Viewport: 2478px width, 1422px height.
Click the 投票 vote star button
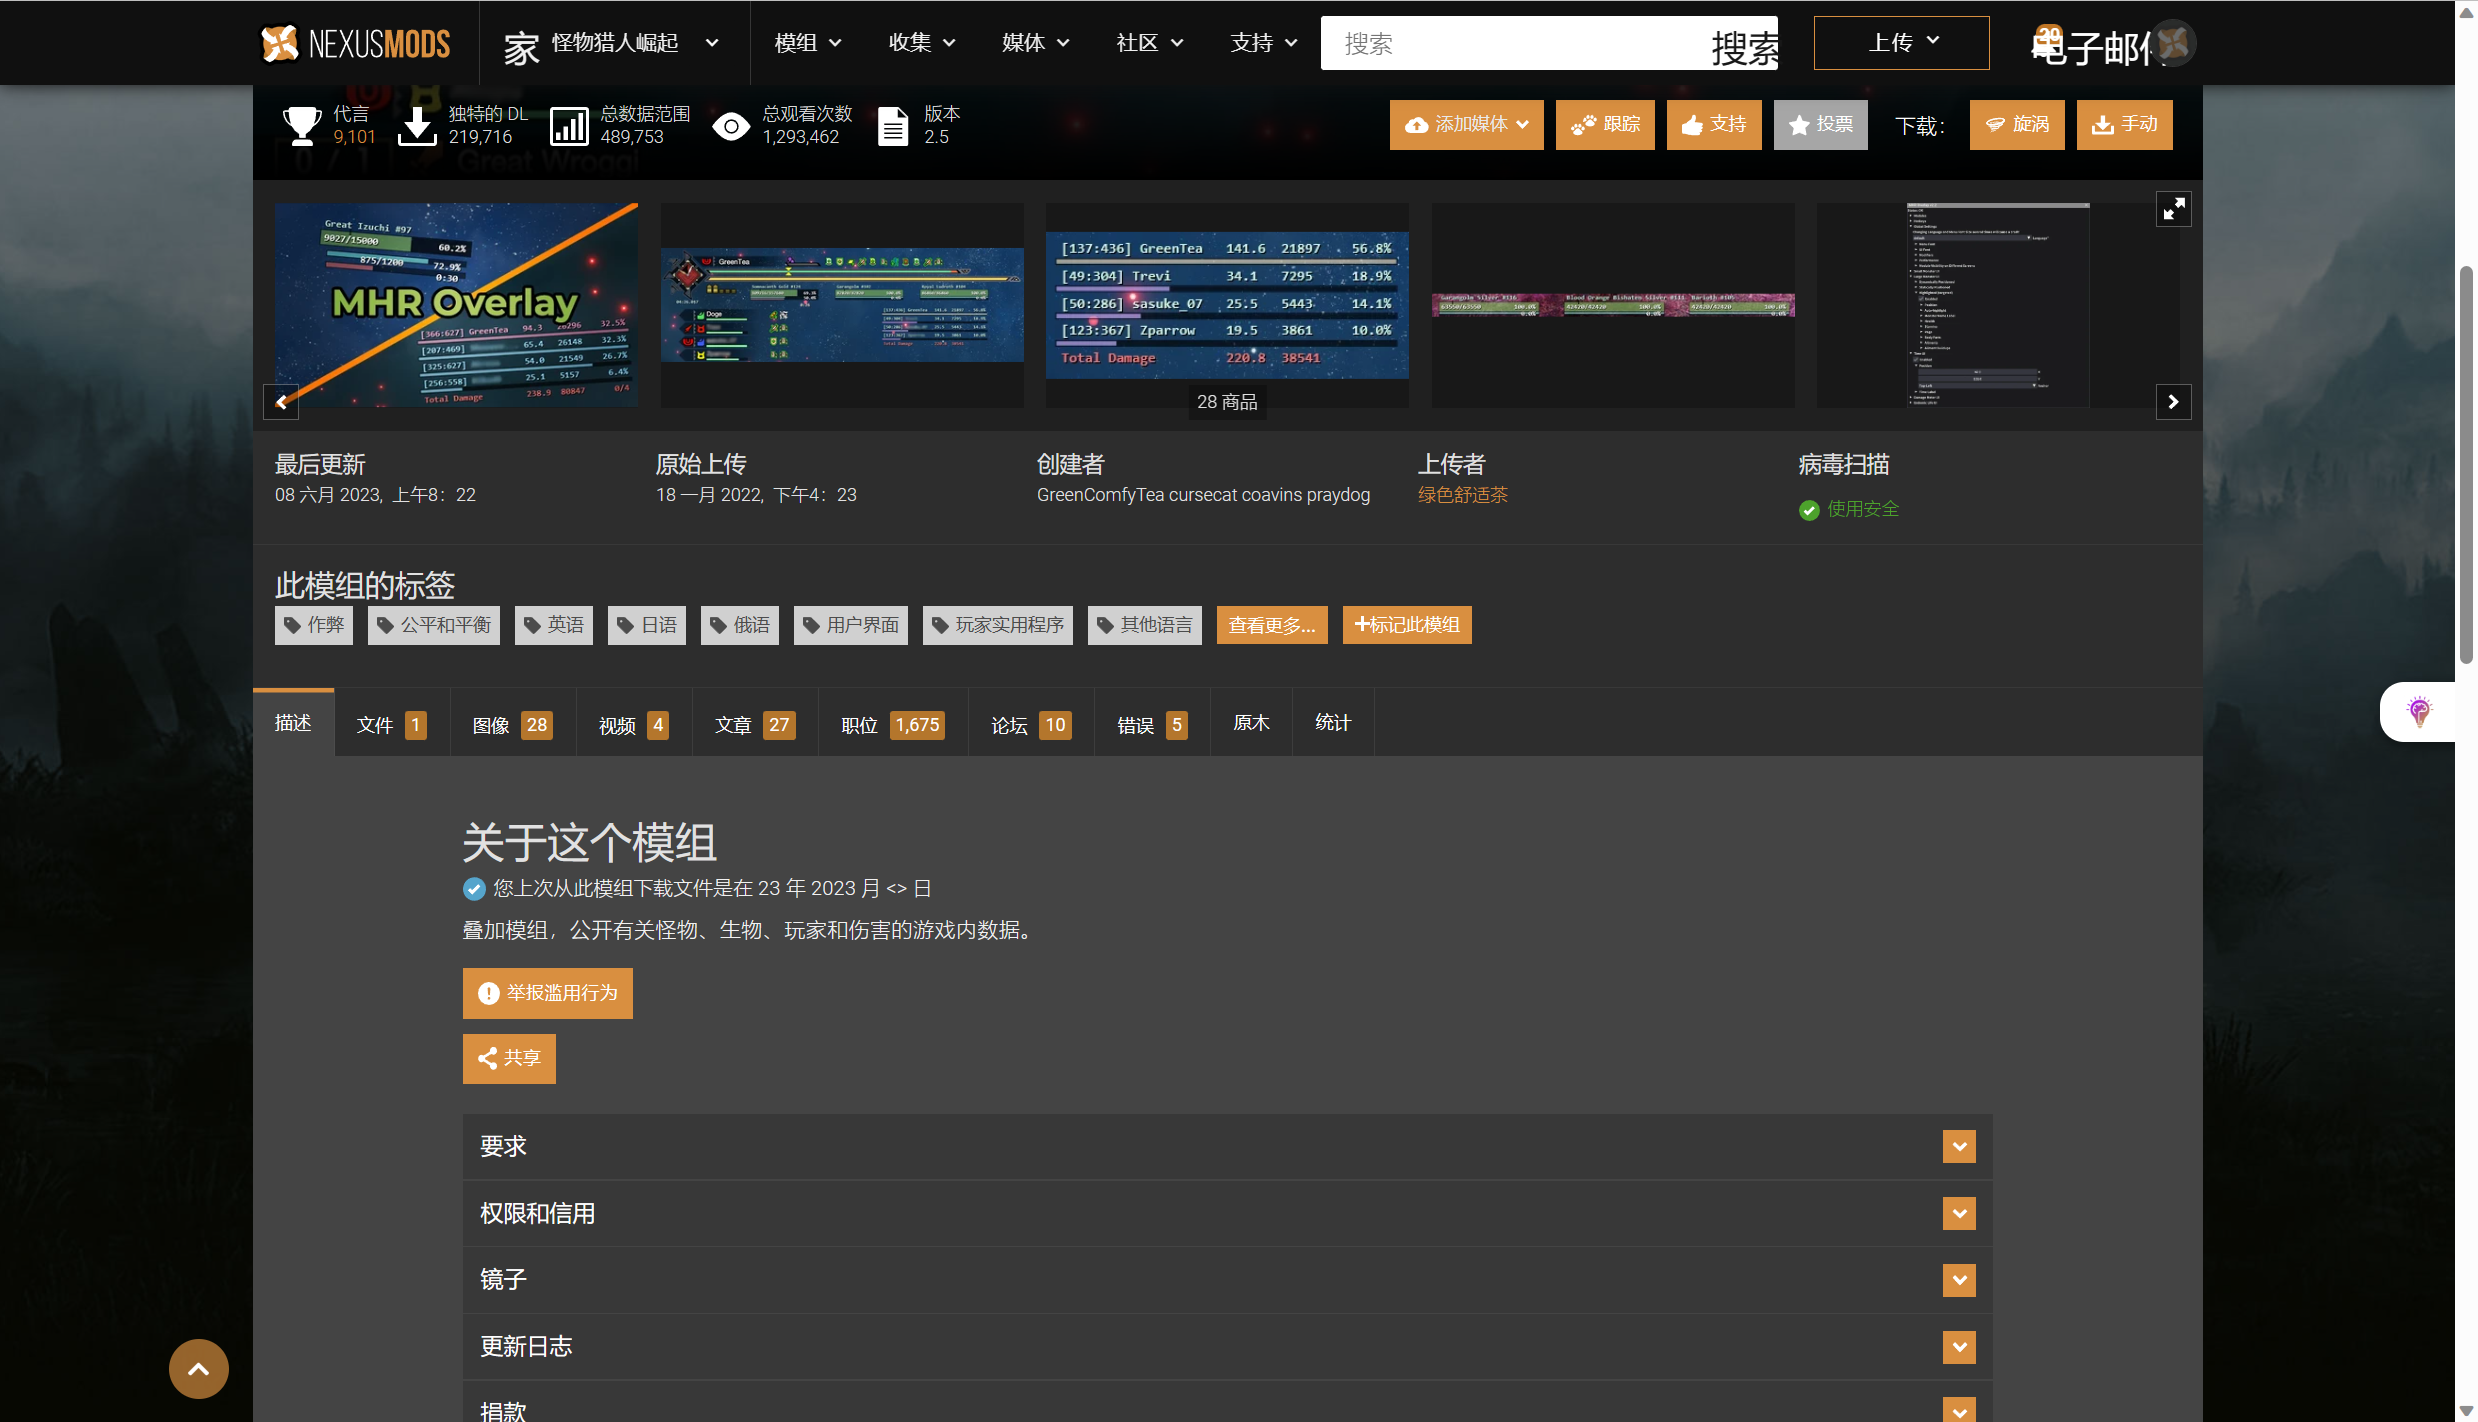[1820, 125]
